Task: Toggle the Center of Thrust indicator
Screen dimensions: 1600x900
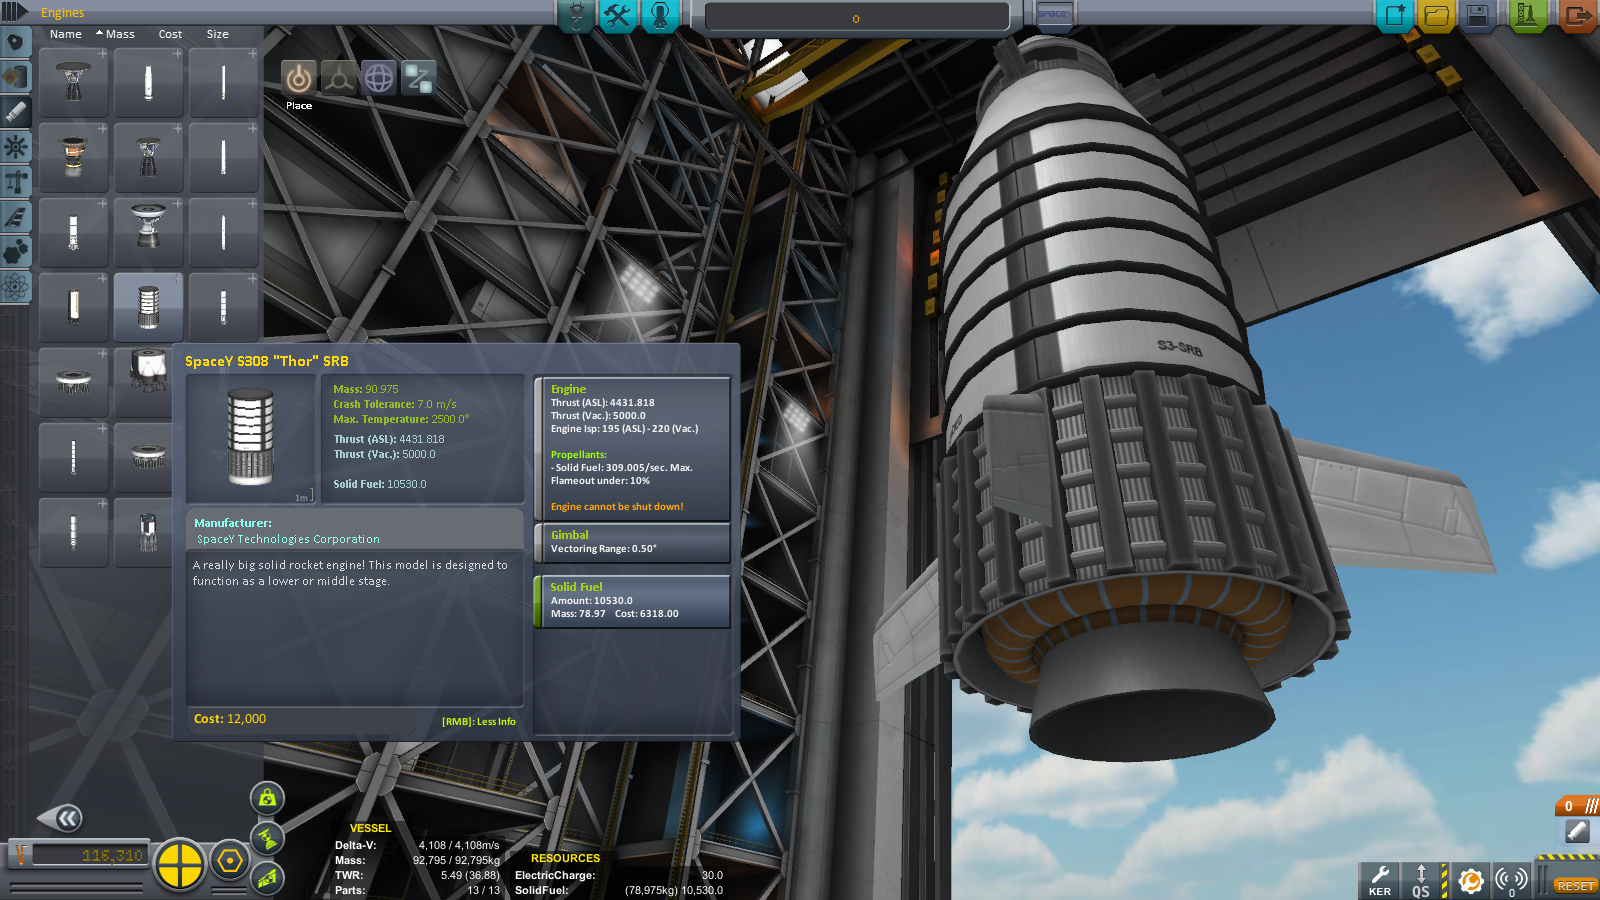Action: [x=267, y=838]
